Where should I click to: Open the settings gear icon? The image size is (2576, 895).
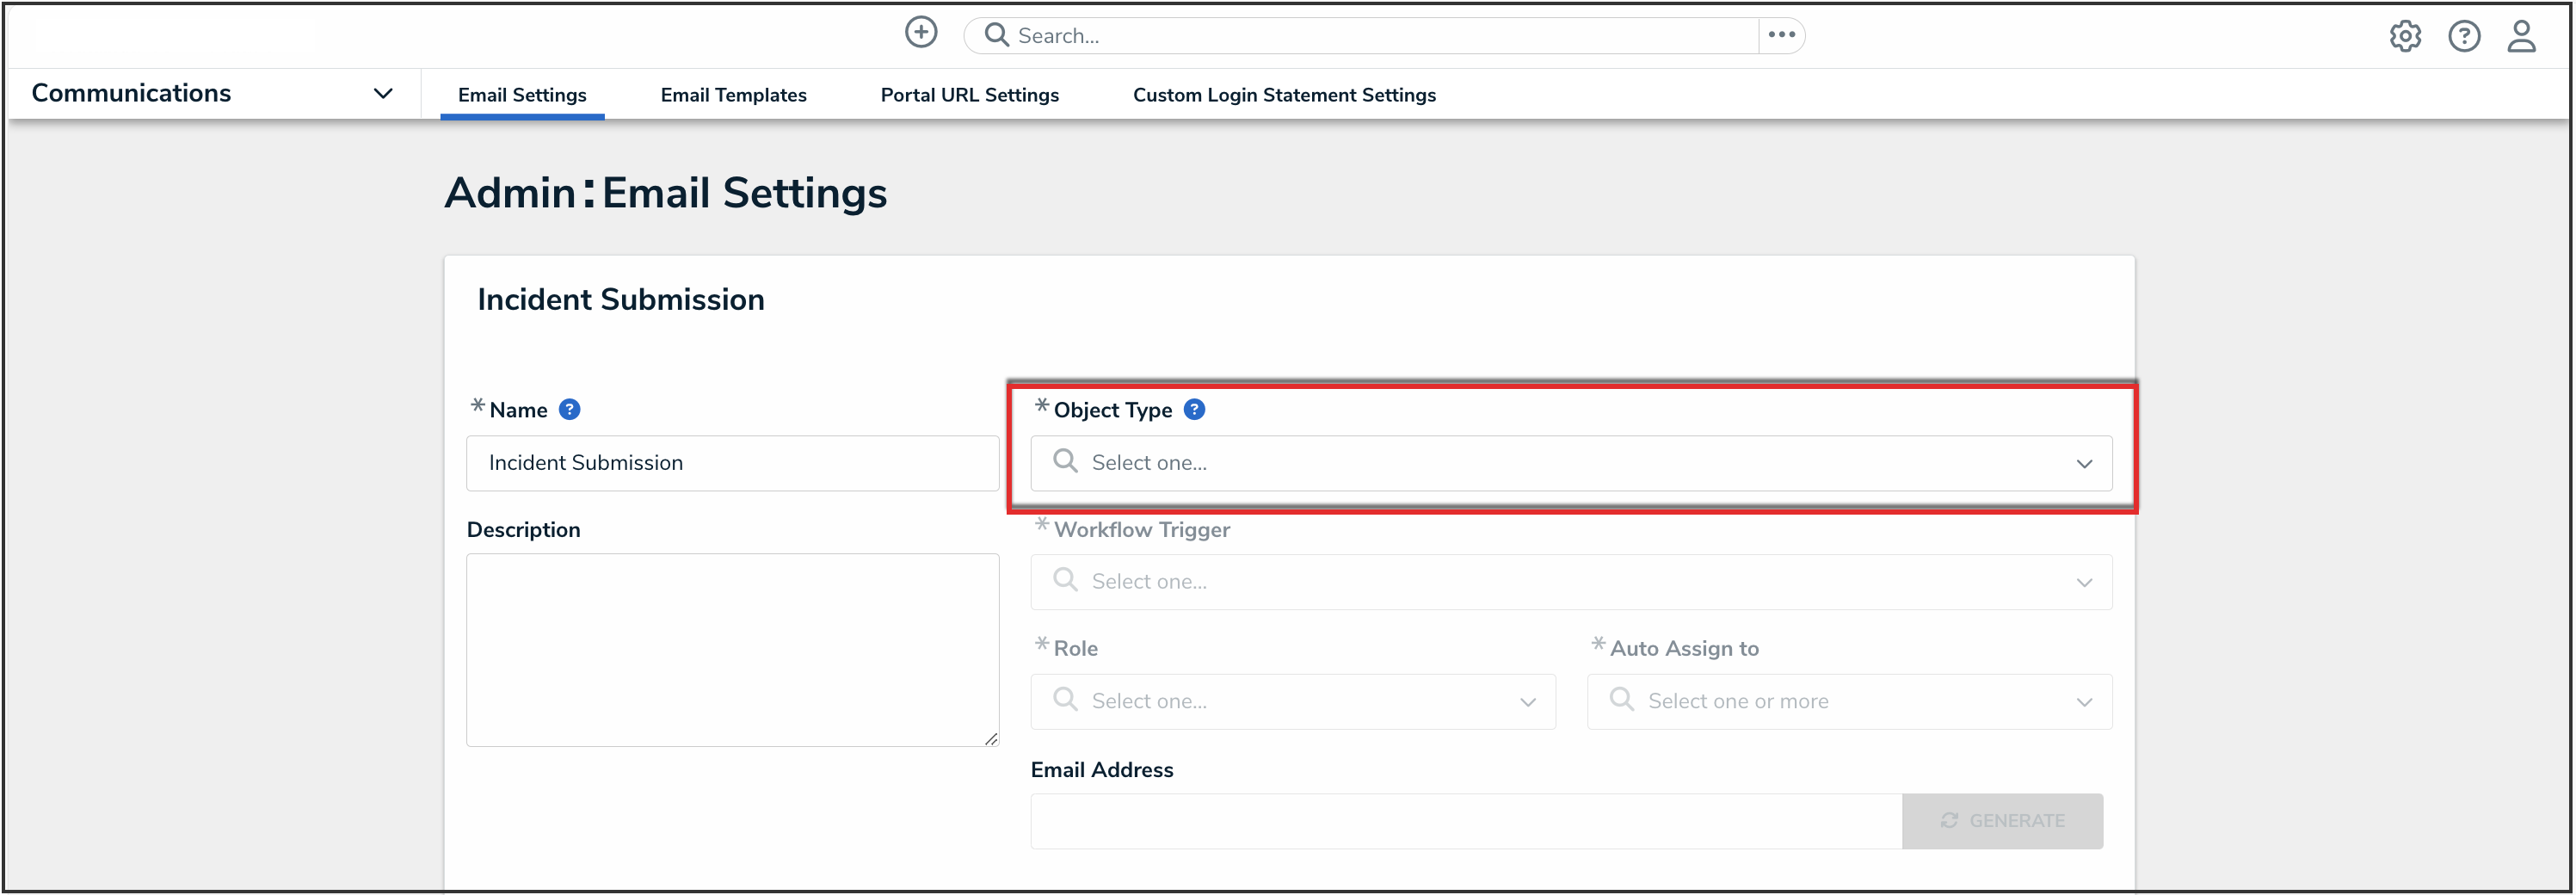point(2405,37)
